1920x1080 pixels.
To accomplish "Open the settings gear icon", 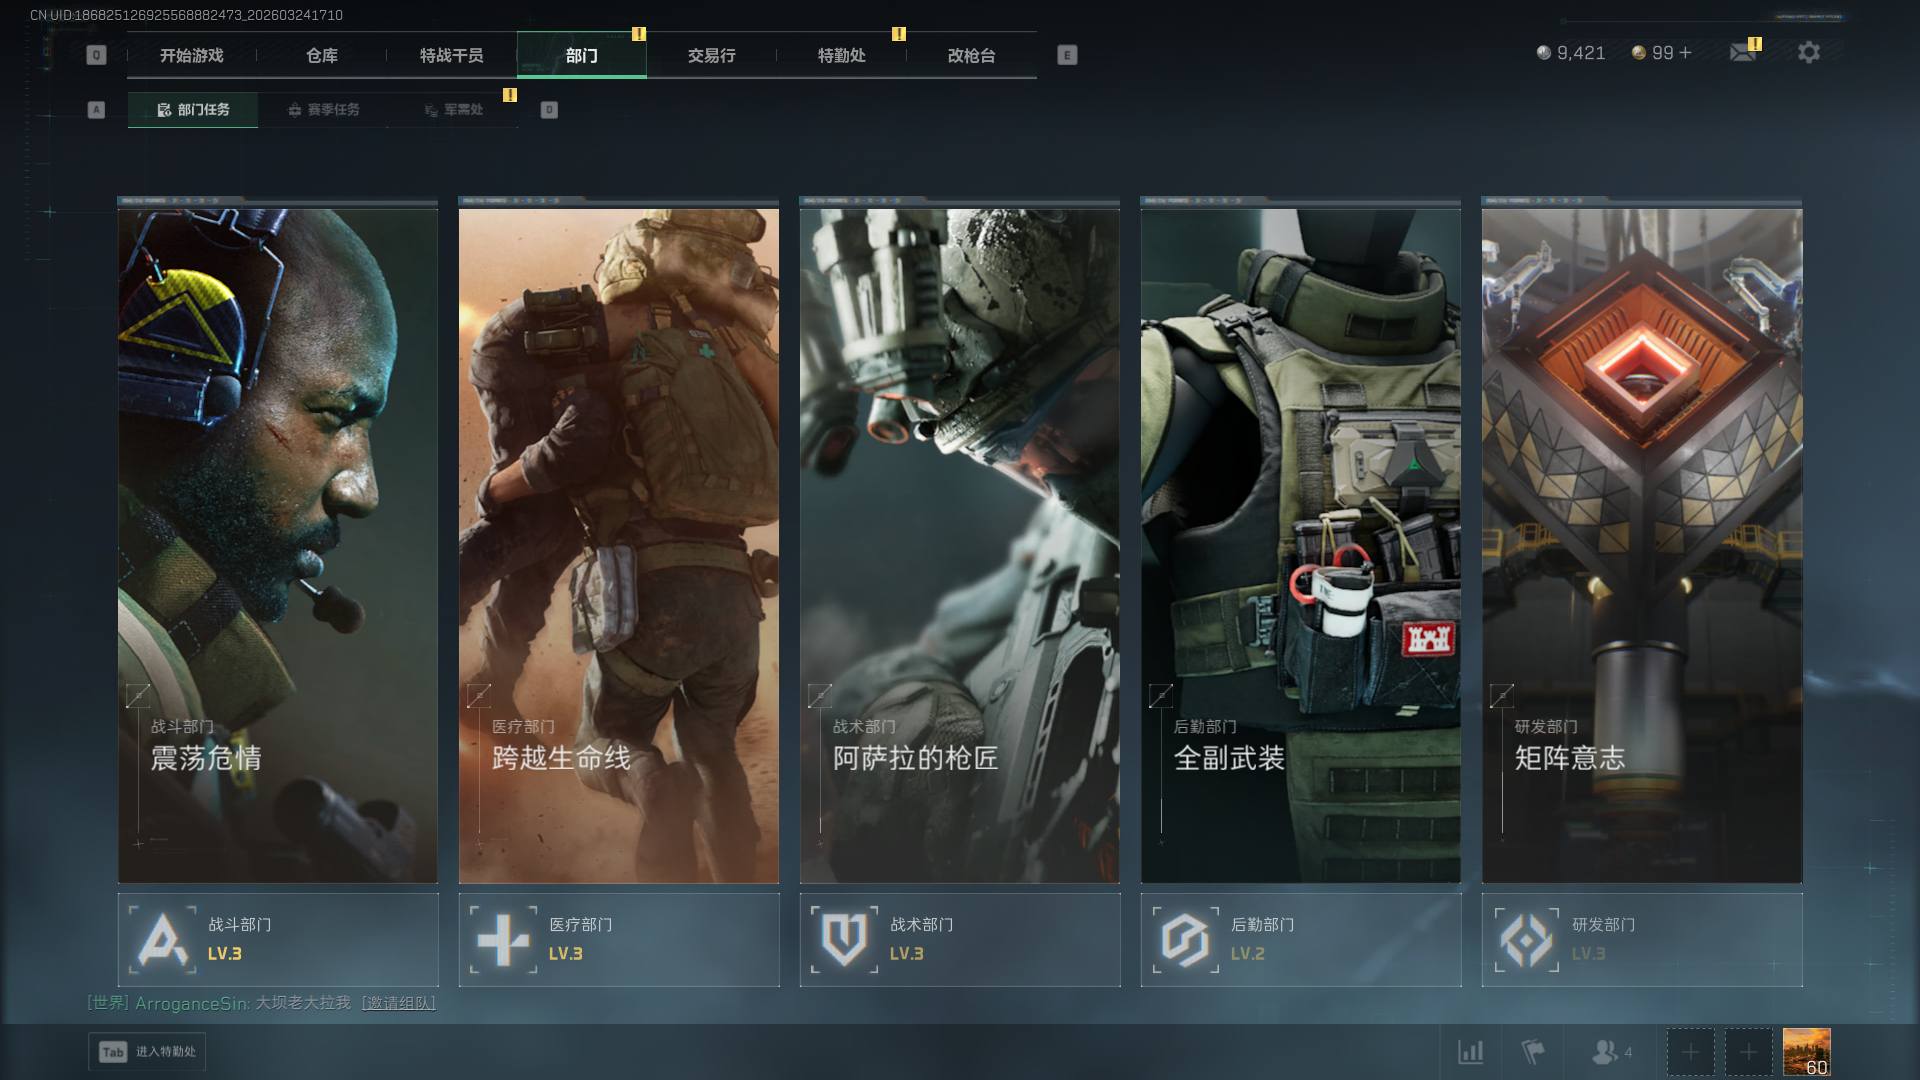I will pyautogui.click(x=1808, y=52).
